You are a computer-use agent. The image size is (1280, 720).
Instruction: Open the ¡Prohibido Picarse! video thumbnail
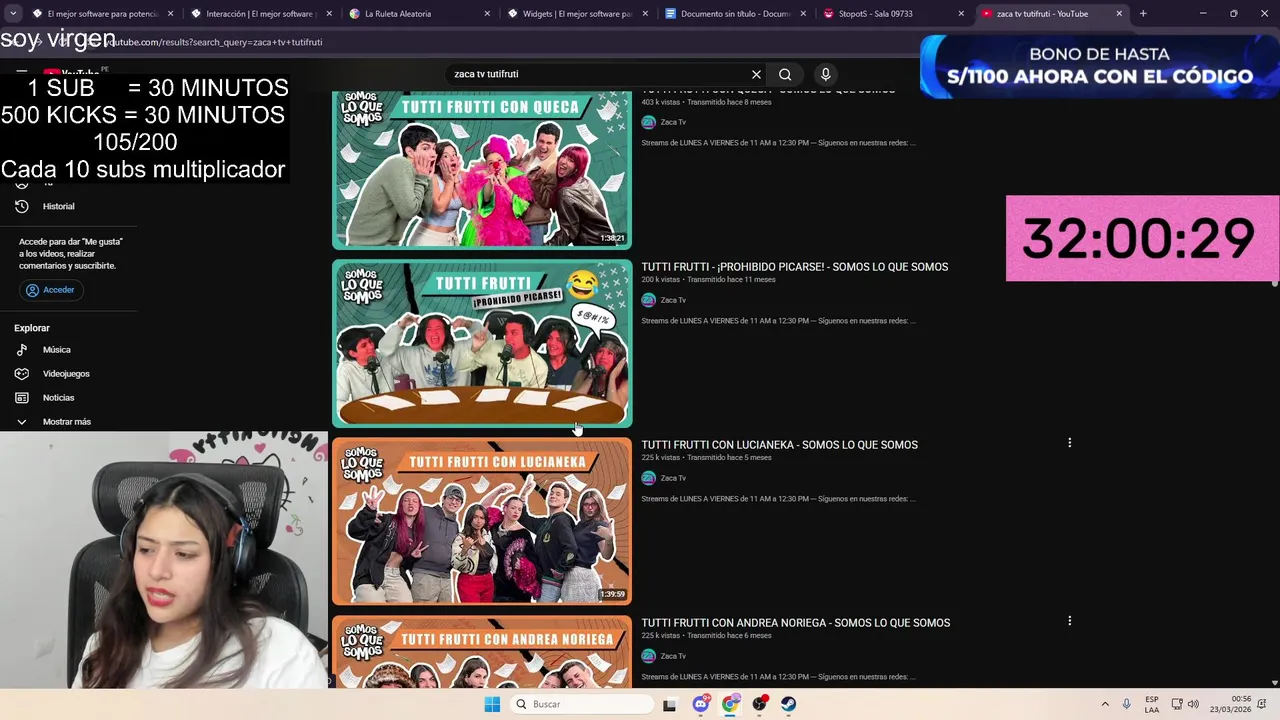[482, 343]
